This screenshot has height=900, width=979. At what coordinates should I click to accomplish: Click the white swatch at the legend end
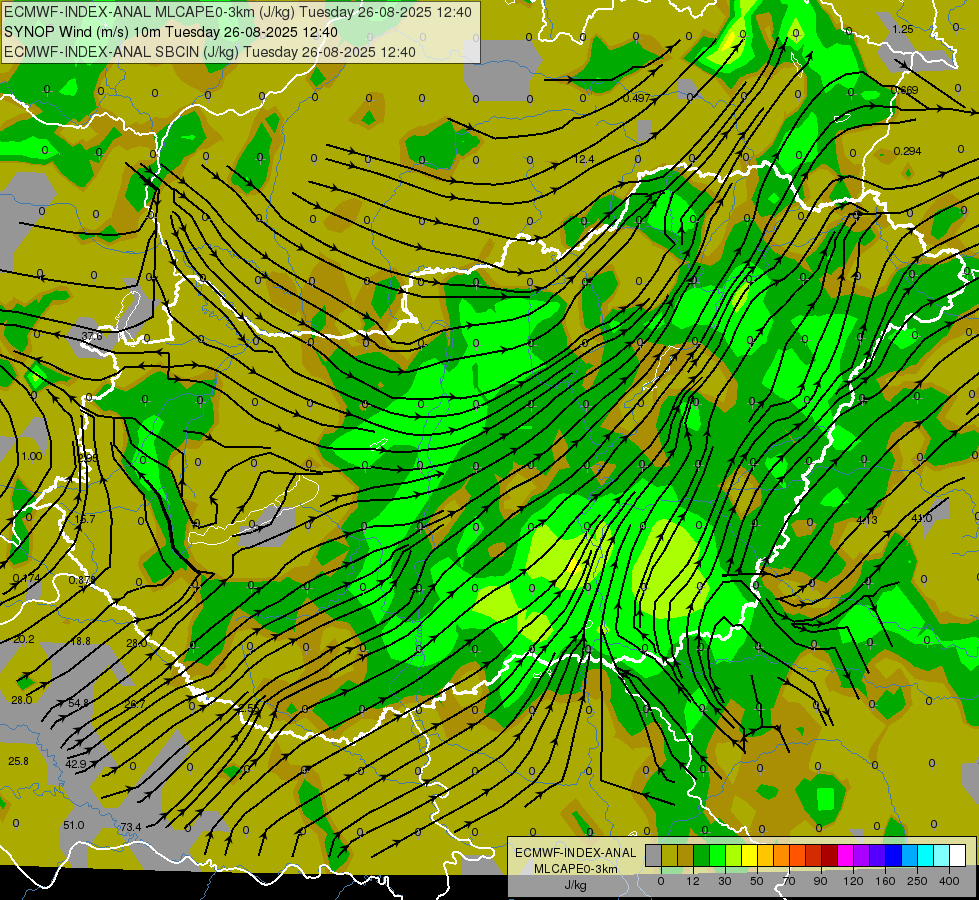(958, 855)
